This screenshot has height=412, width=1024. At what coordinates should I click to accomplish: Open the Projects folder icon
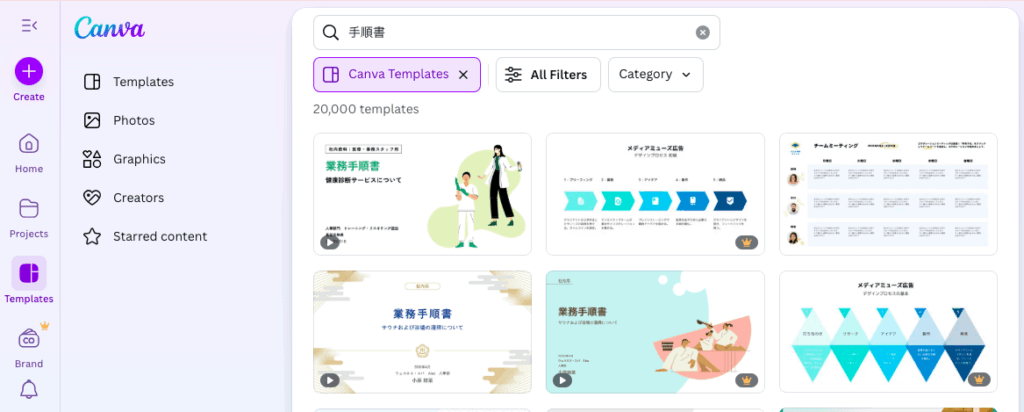coord(29,209)
